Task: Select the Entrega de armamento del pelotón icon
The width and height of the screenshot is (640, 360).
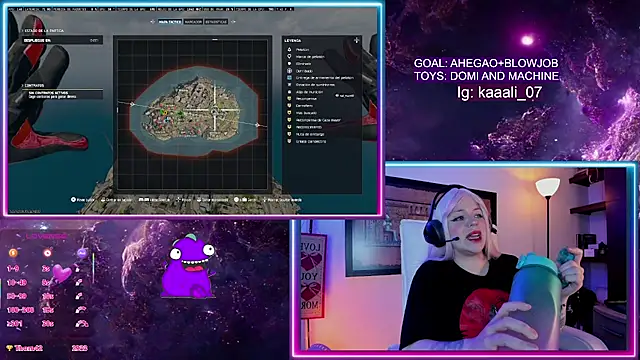Action: 289,78
